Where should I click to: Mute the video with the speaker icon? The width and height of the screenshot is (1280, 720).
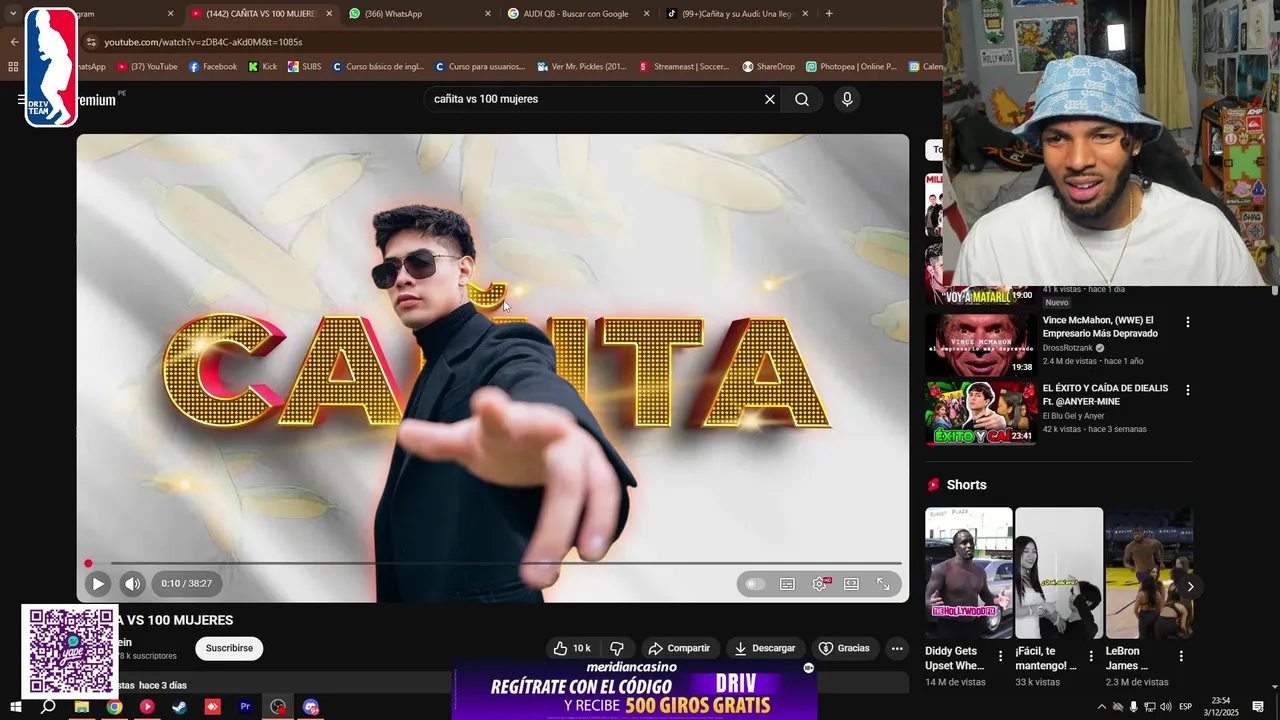[x=132, y=584]
